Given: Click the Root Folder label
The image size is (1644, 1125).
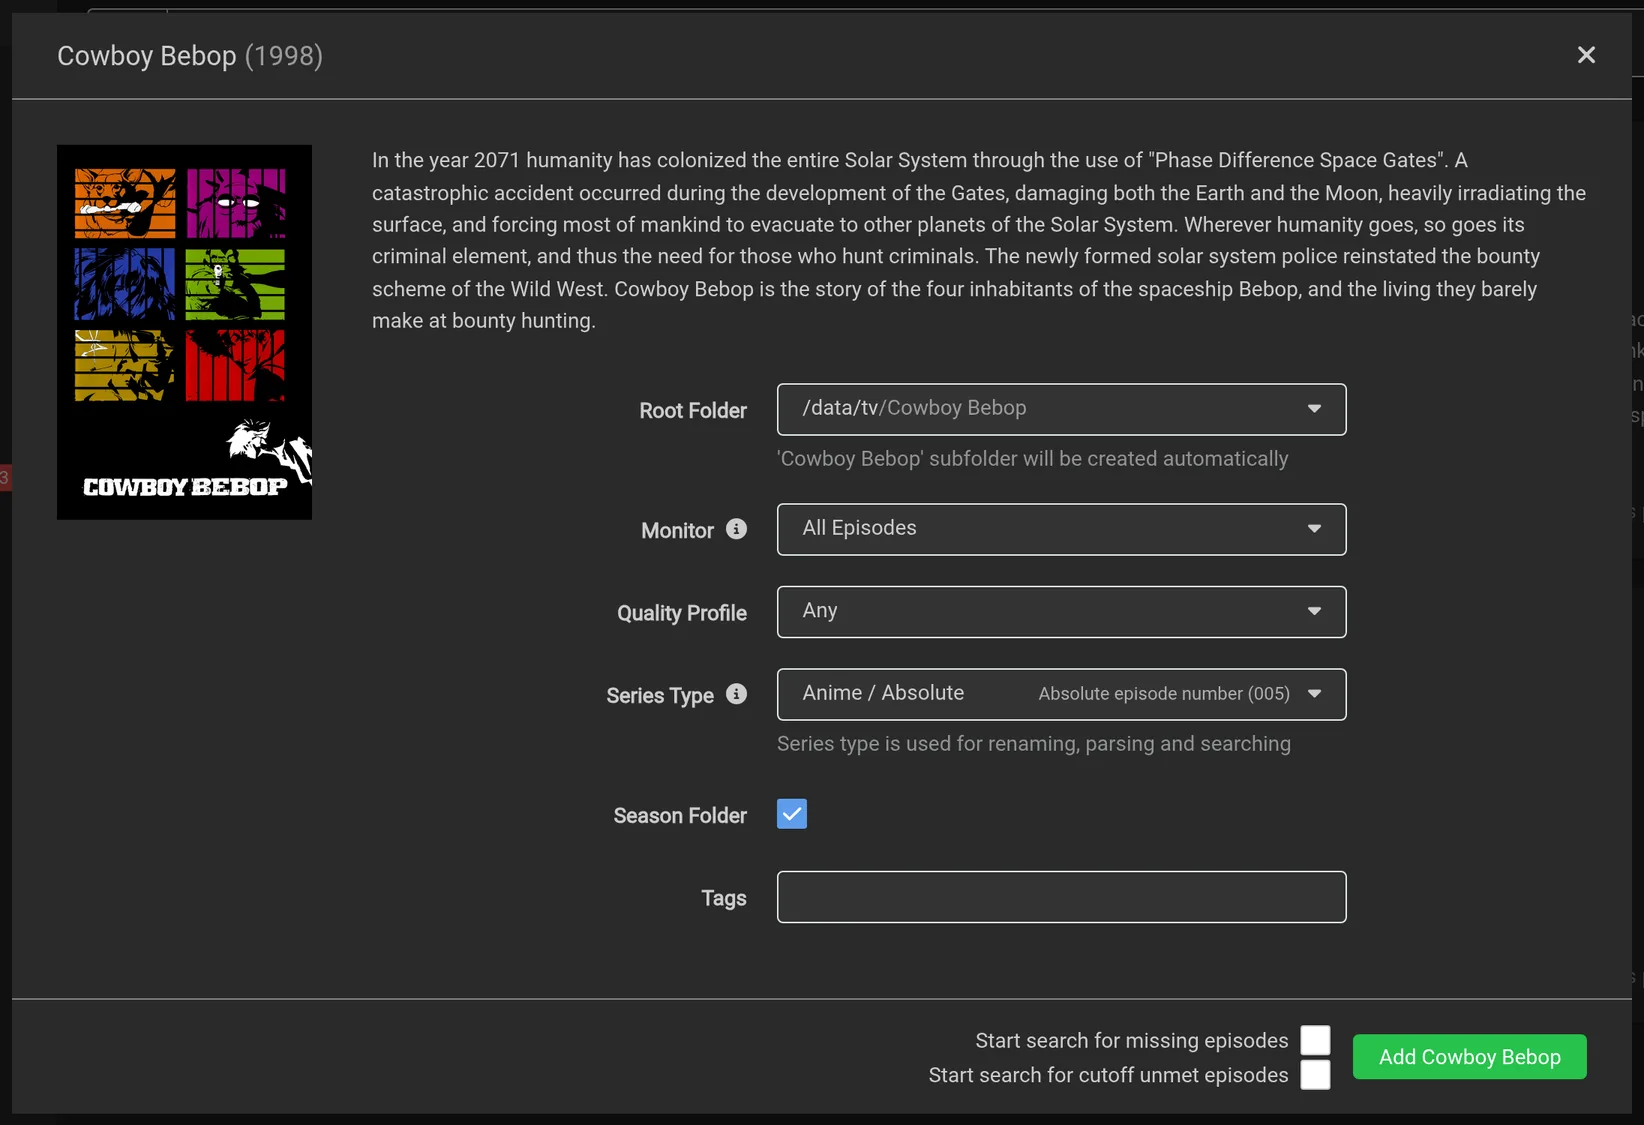Looking at the screenshot, I should [693, 411].
